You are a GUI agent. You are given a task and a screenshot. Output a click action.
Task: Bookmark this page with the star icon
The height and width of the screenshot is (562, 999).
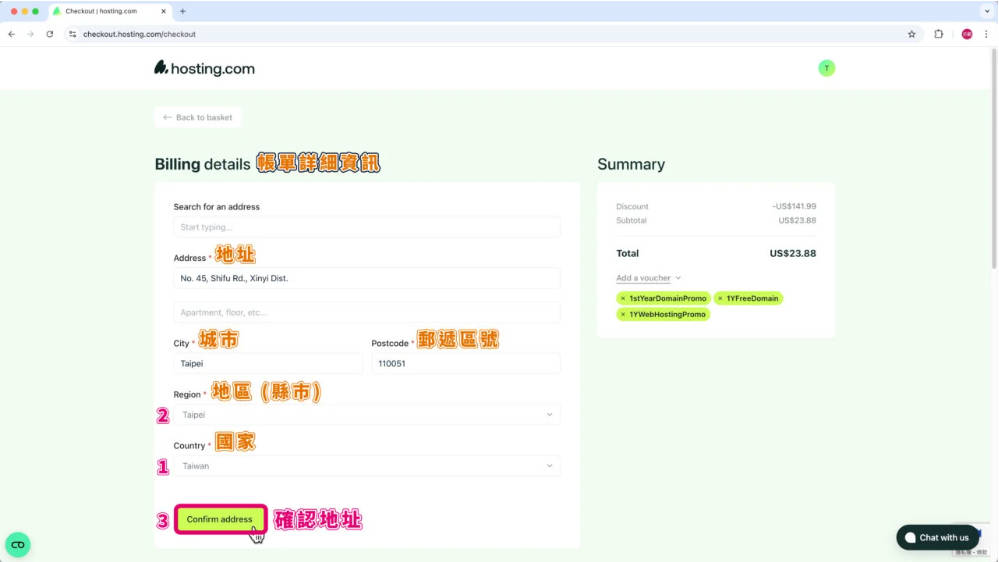click(912, 34)
